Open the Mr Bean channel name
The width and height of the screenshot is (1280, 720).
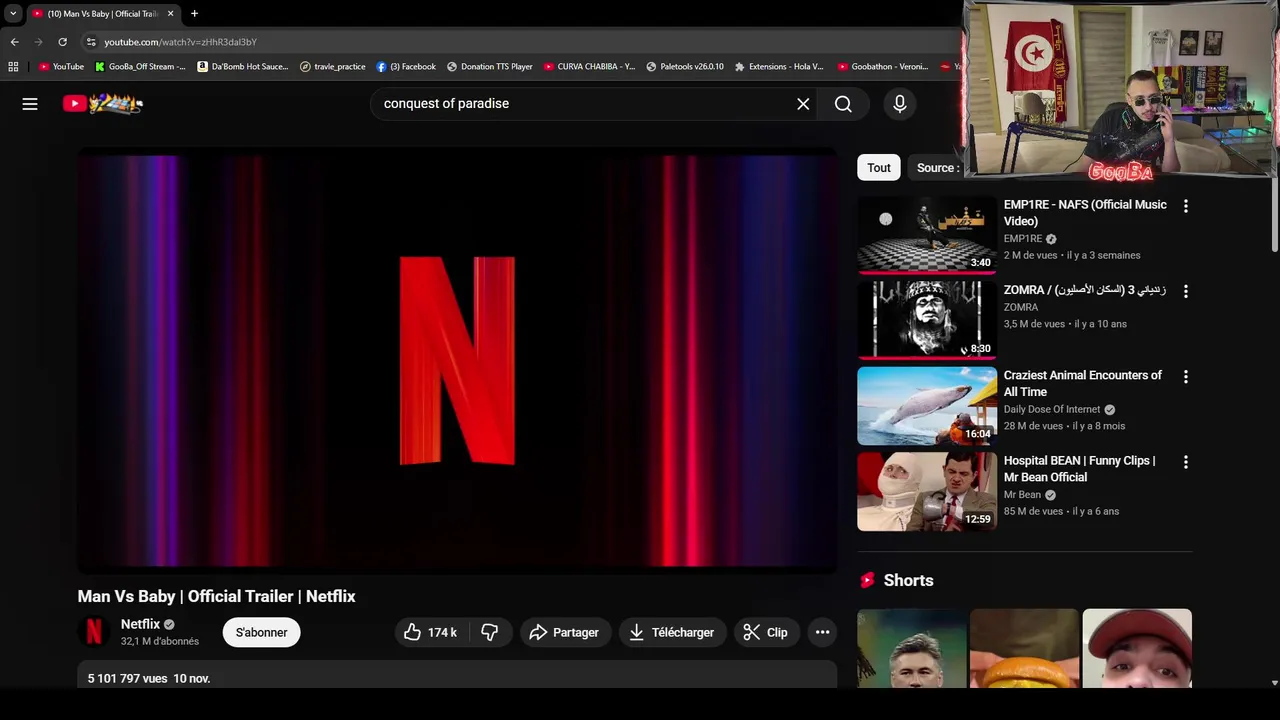point(1022,495)
